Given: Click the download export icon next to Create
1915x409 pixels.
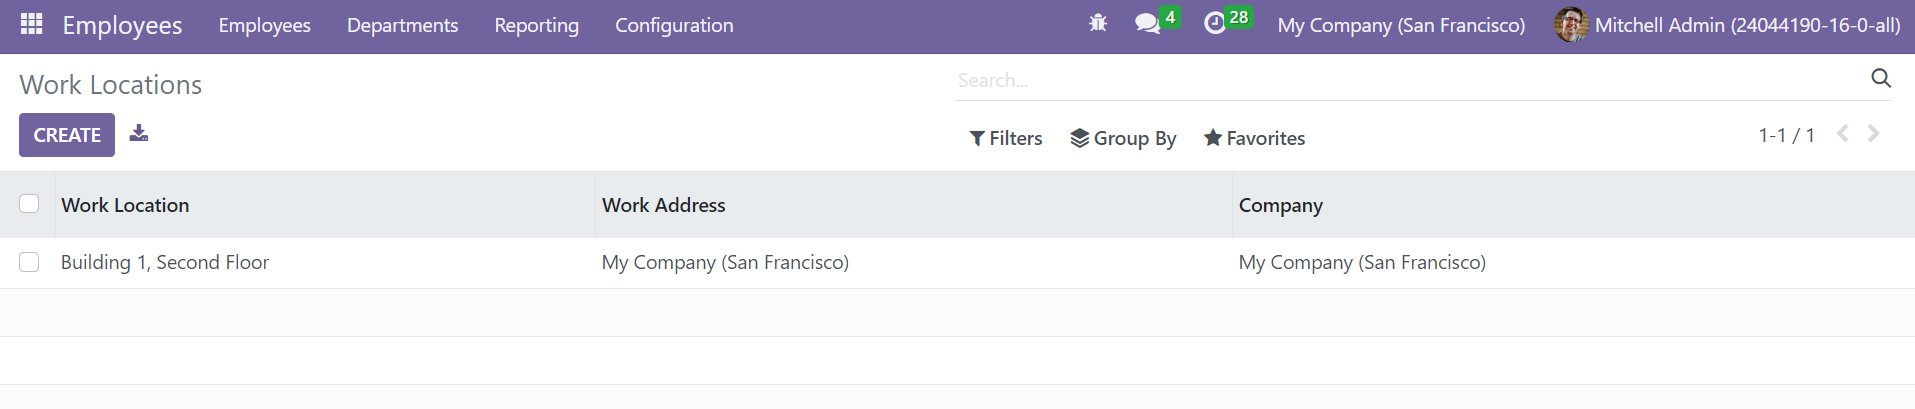Looking at the screenshot, I should [139, 133].
